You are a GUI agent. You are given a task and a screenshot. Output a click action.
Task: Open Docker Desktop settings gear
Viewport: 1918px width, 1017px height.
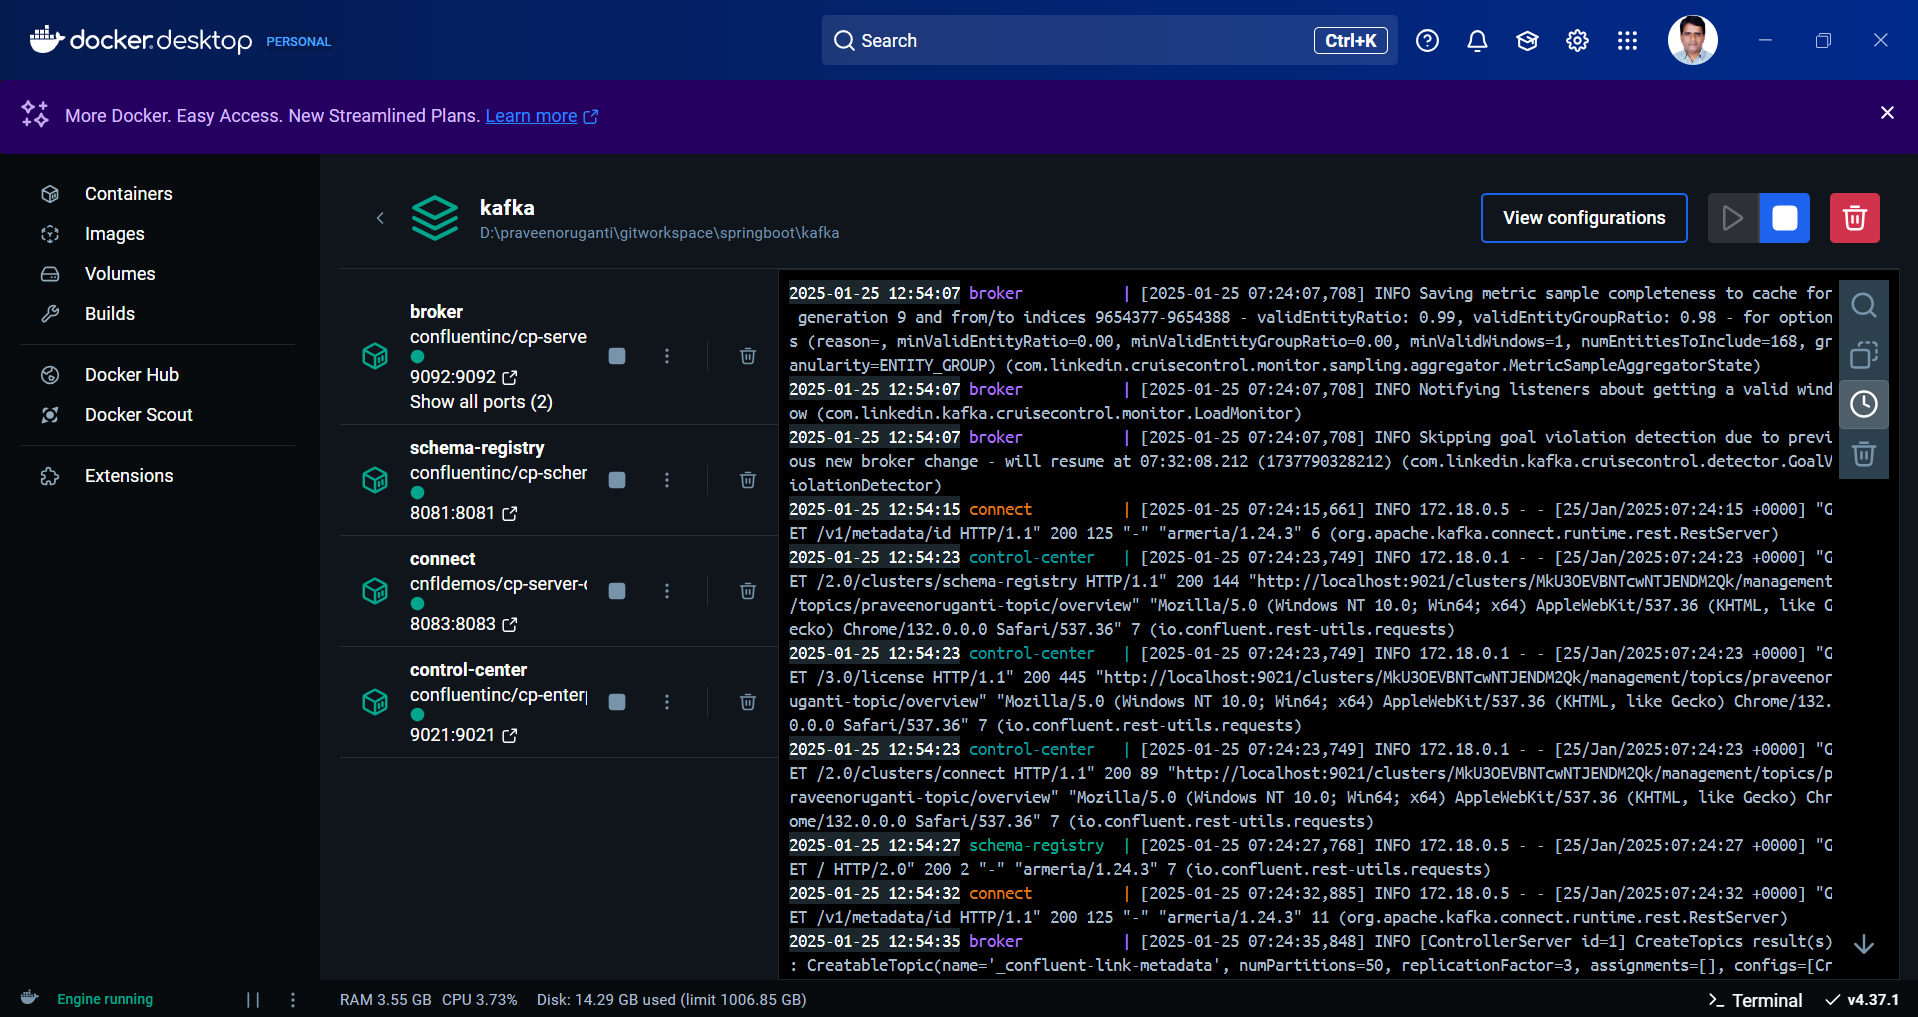[x=1577, y=41]
